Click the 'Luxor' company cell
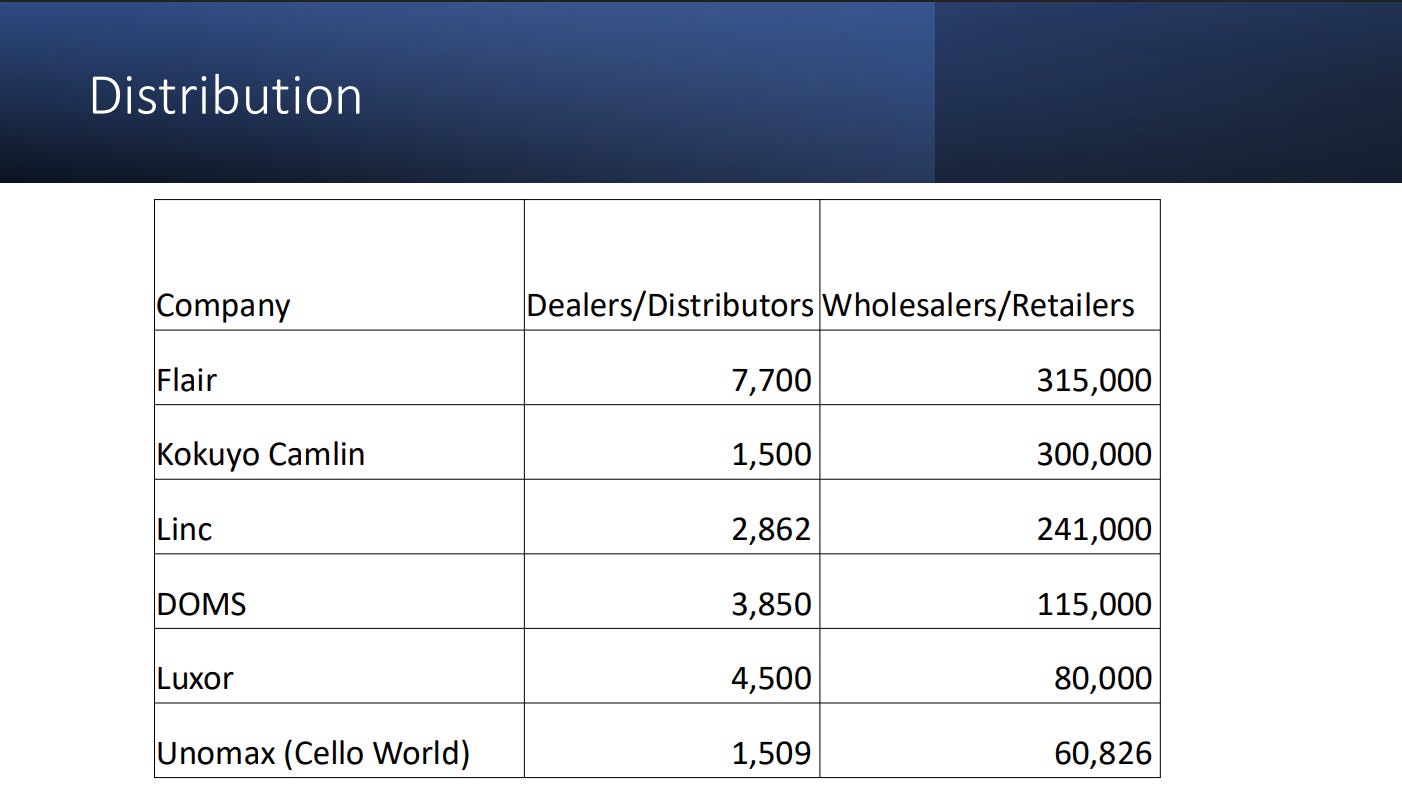The image size is (1402, 794). 339,665
